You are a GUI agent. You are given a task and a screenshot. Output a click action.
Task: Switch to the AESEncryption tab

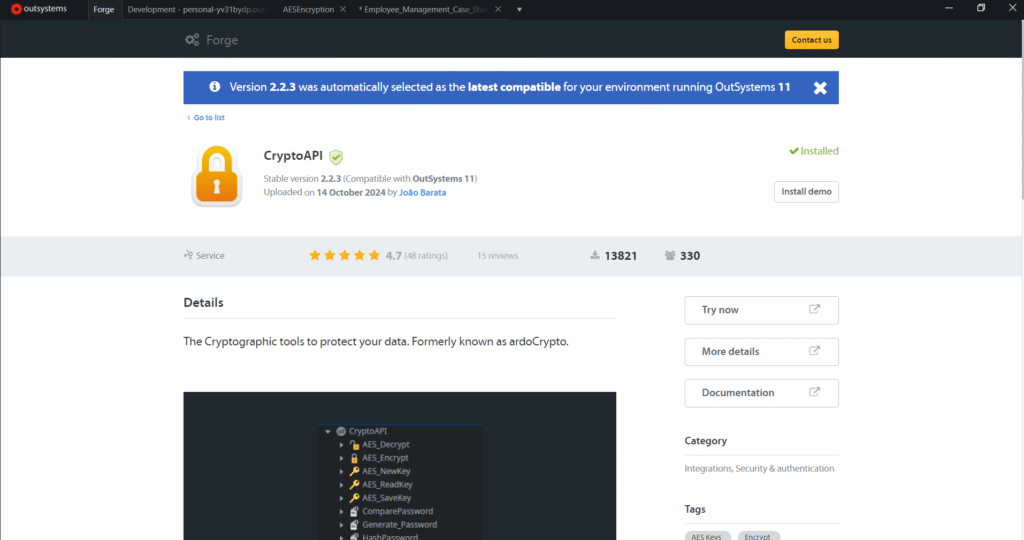(x=308, y=9)
